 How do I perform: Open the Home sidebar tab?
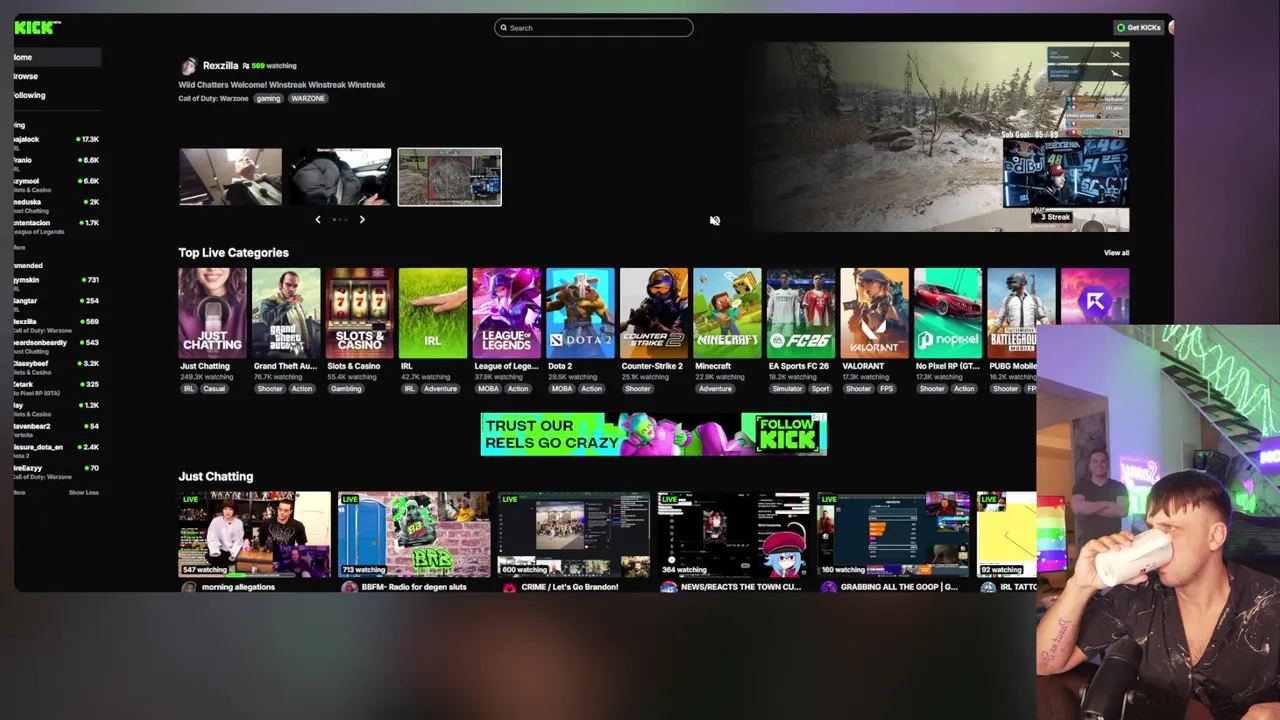tap(57, 57)
